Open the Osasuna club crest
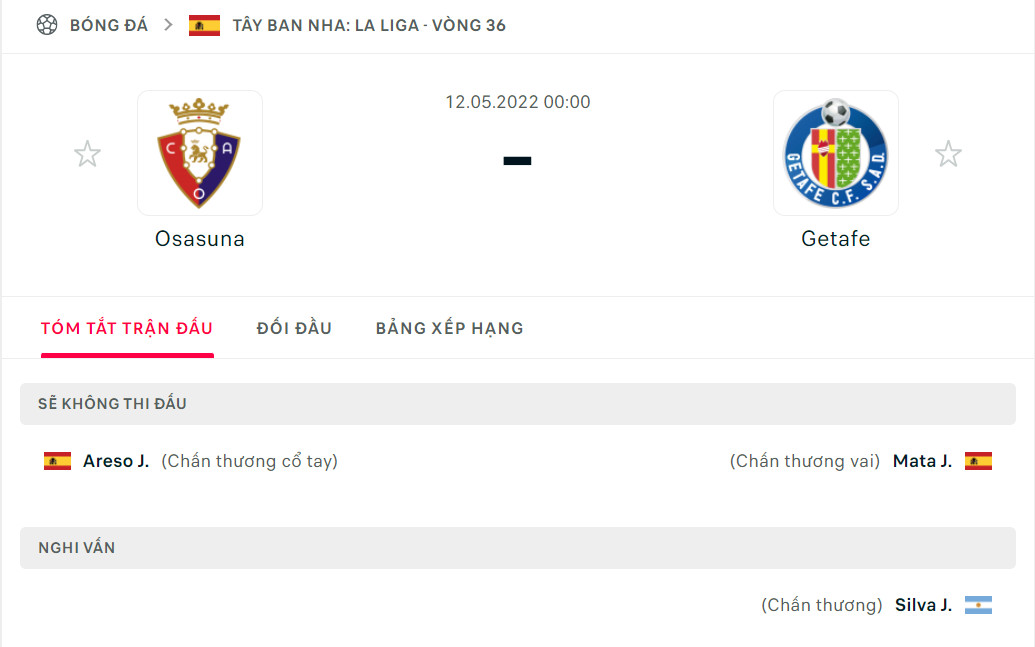Screen dimensions: 1035x647 point(199,153)
